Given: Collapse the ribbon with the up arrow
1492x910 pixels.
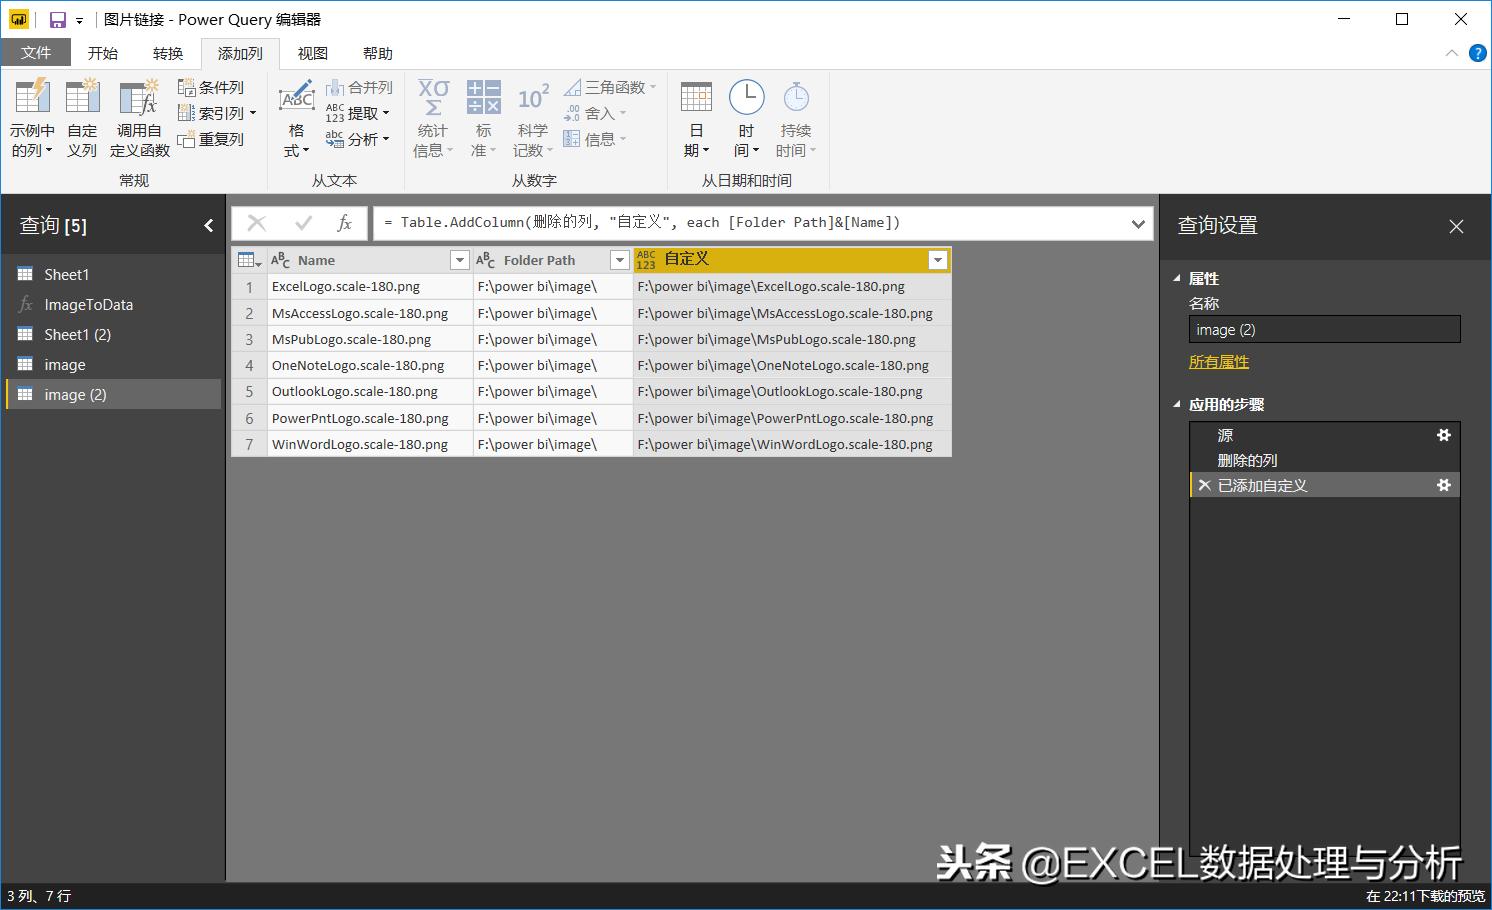Looking at the screenshot, I should tap(1452, 55).
